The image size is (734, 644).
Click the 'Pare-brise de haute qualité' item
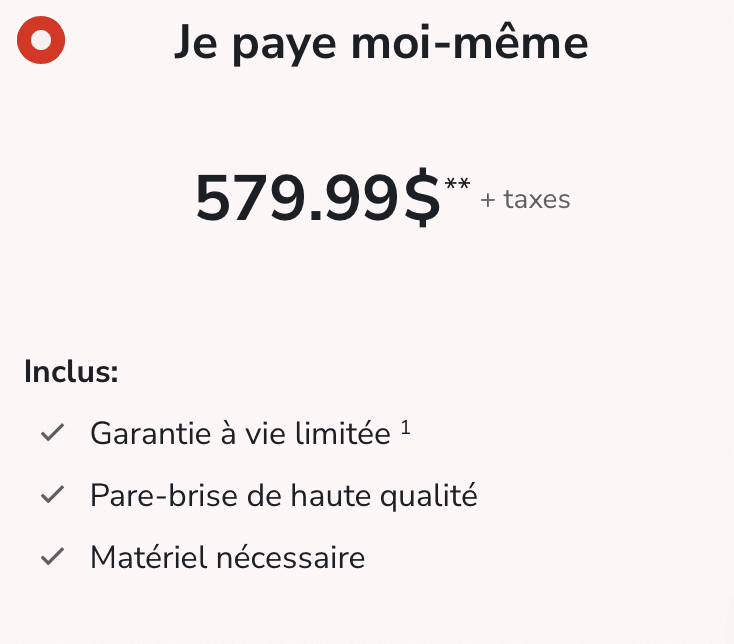pyautogui.click(x=284, y=496)
